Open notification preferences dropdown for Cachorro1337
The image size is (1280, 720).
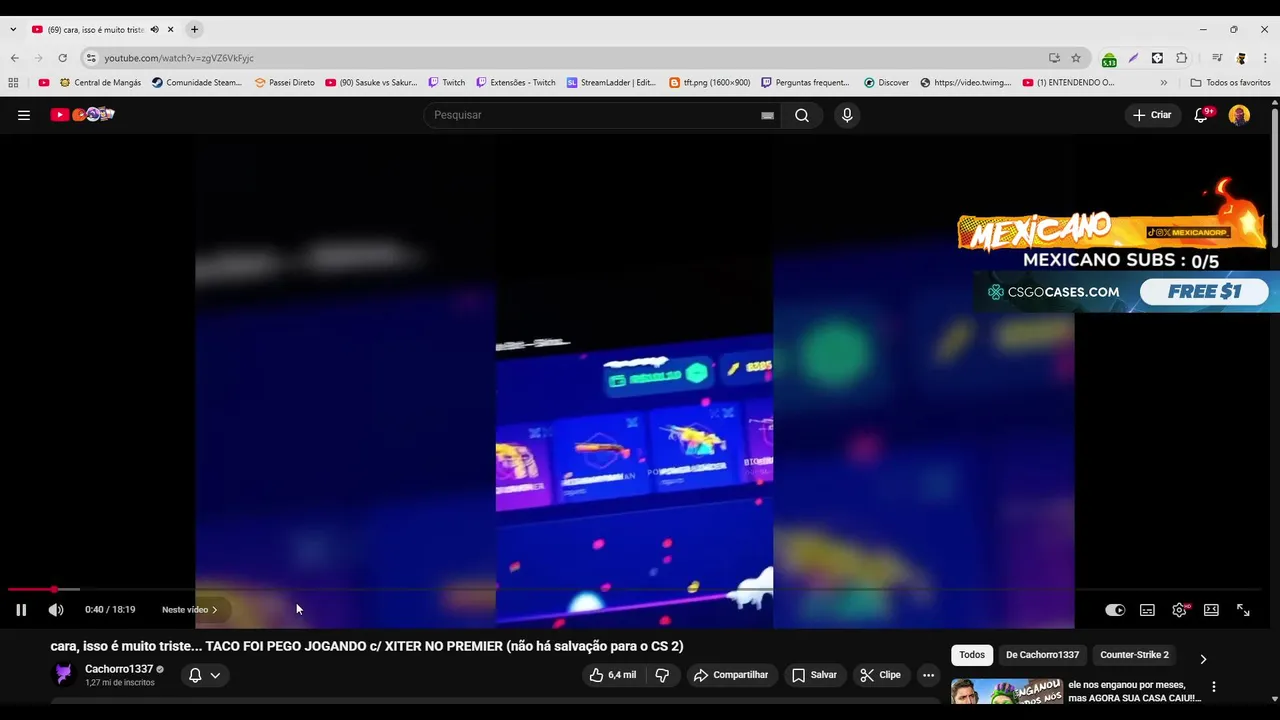tap(204, 675)
